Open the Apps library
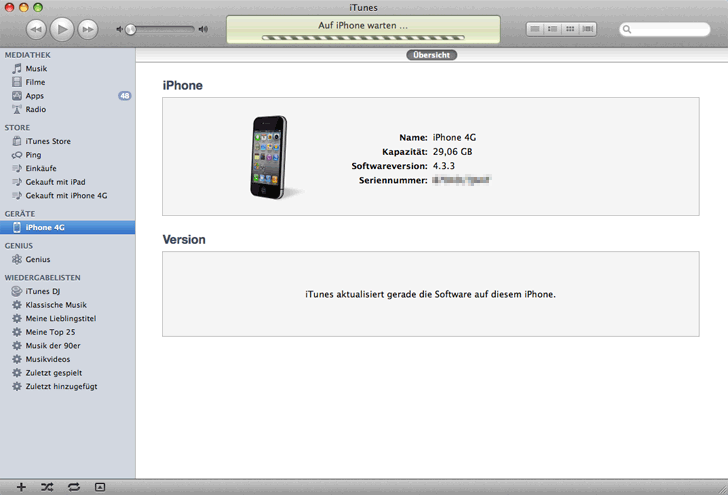This screenshot has height=495, width=728. [68, 96]
